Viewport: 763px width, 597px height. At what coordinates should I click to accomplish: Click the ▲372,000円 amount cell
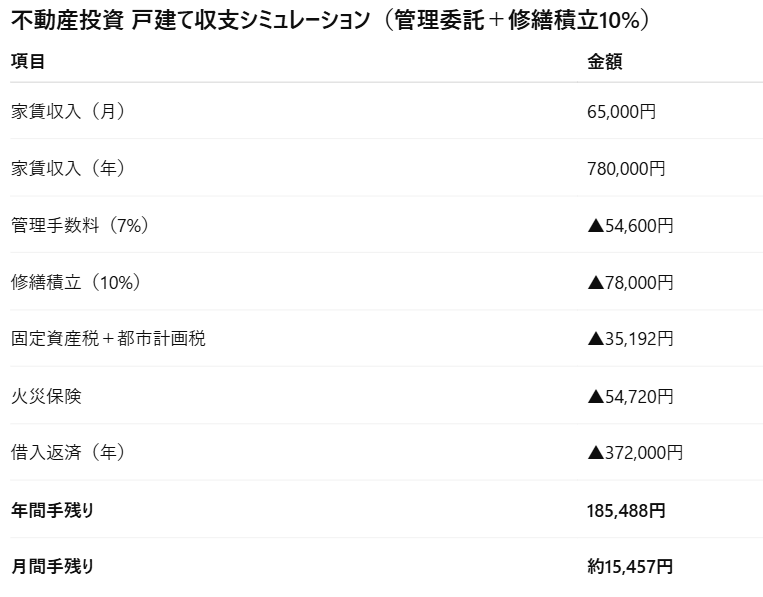click(635, 454)
